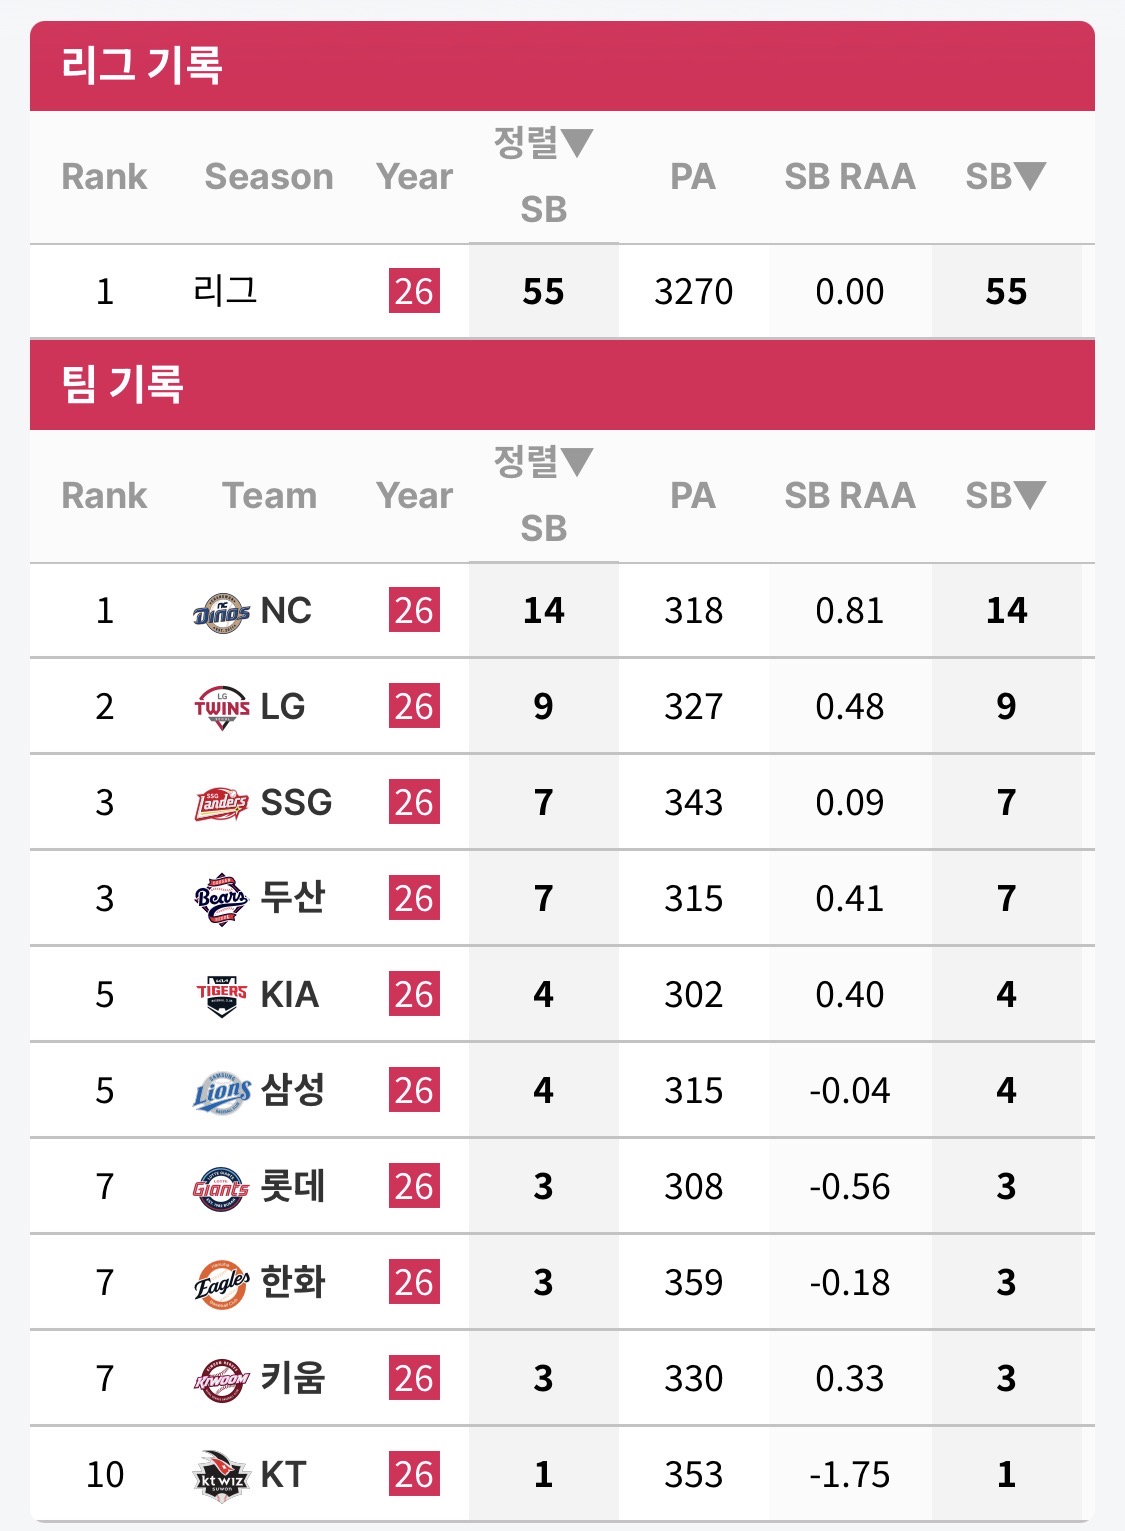1125x1531 pixels.
Task: Click the Doosan Bears team logo
Action: point(221,899)
